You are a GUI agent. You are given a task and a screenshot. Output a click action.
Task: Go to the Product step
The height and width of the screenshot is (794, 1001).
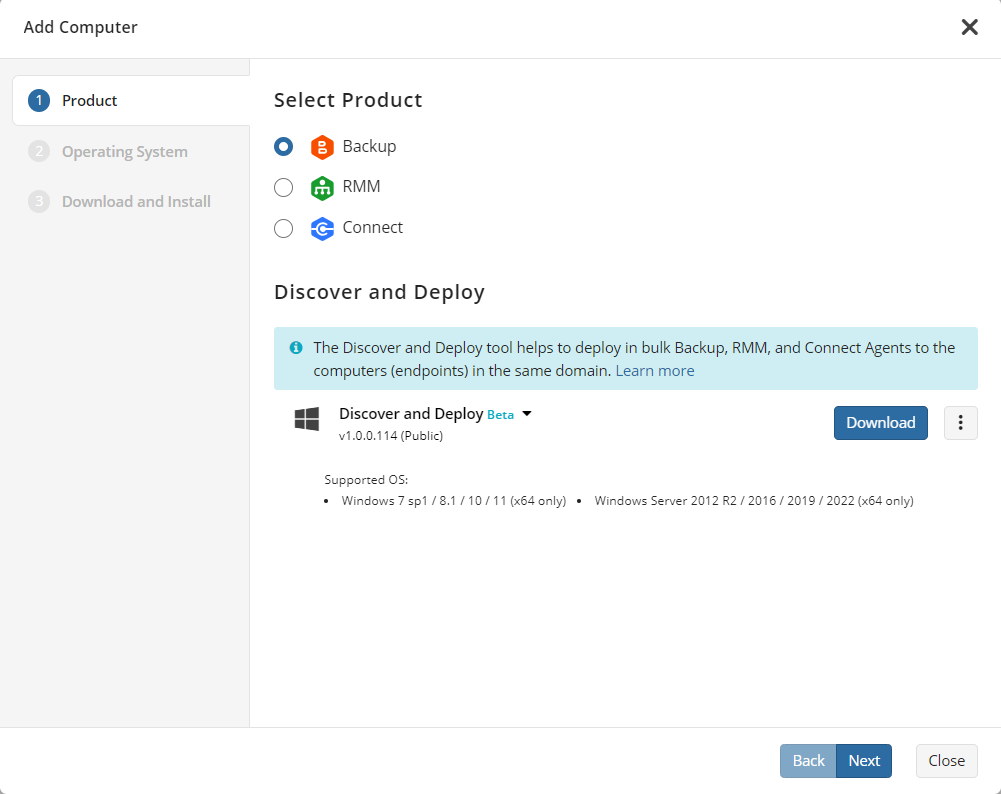point(131,101)
